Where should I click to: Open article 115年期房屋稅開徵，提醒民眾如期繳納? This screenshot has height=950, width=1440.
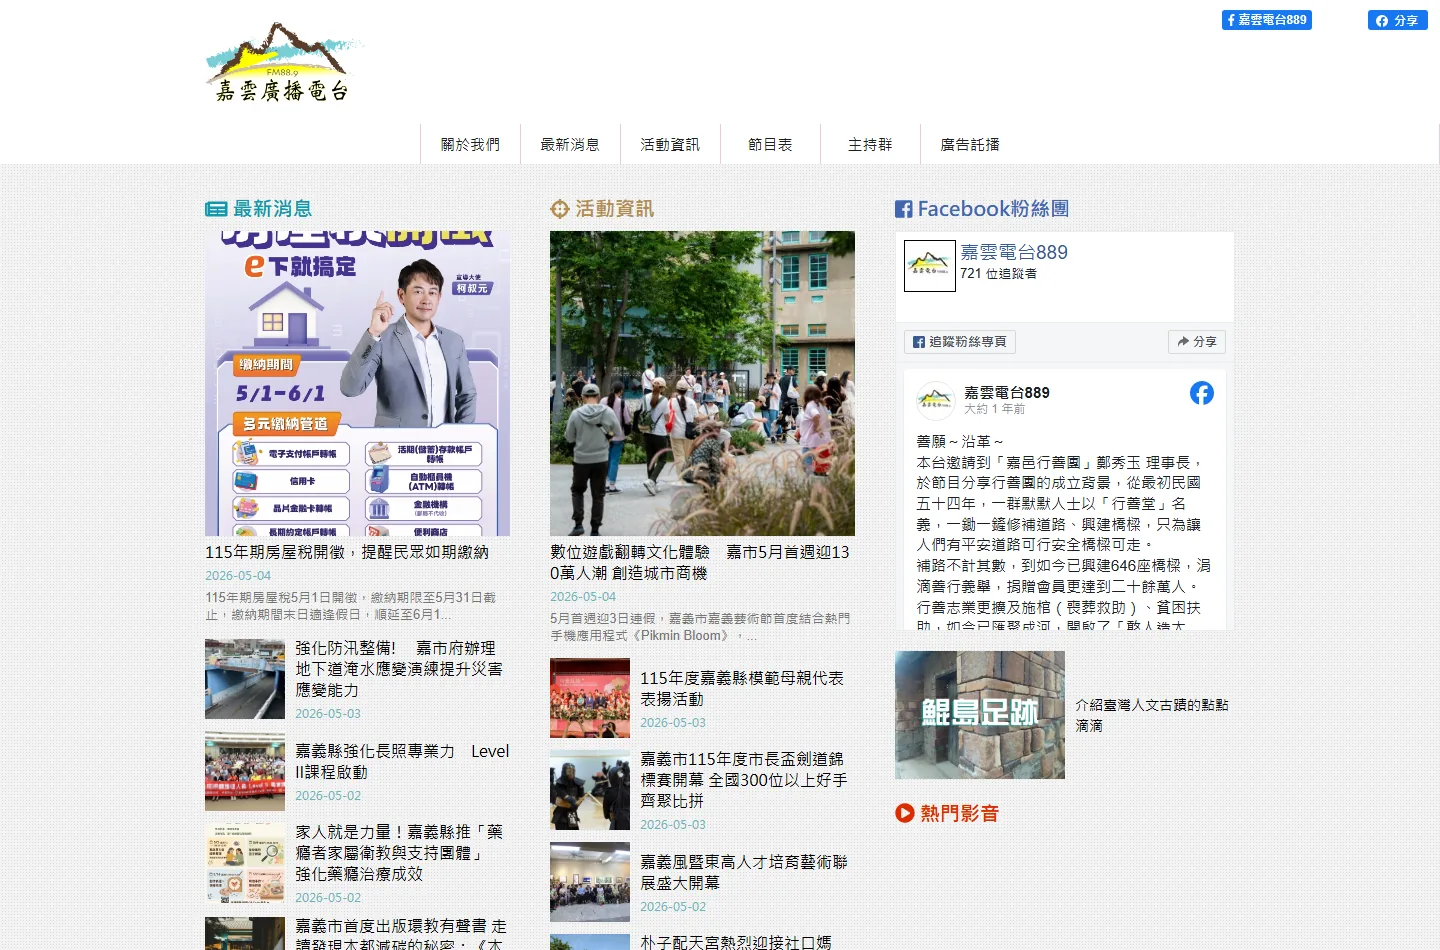pyautogui.click(x=347, y=552)
